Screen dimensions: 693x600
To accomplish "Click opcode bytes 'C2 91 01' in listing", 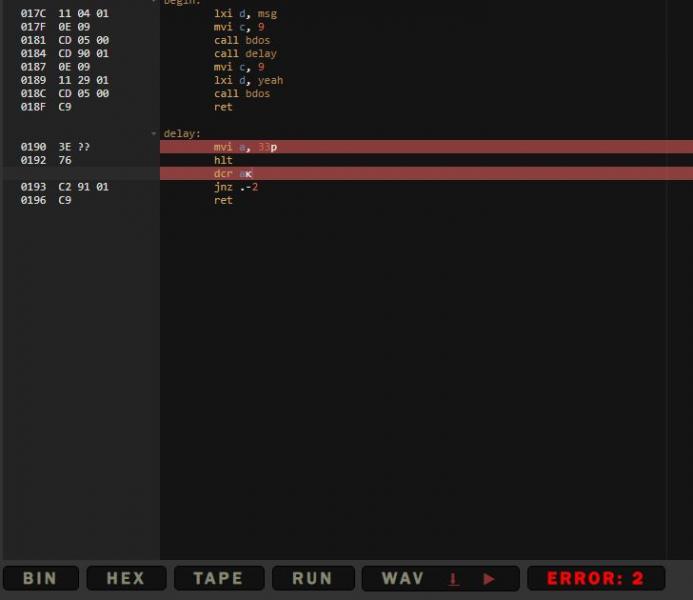I will tap(83, 187).
